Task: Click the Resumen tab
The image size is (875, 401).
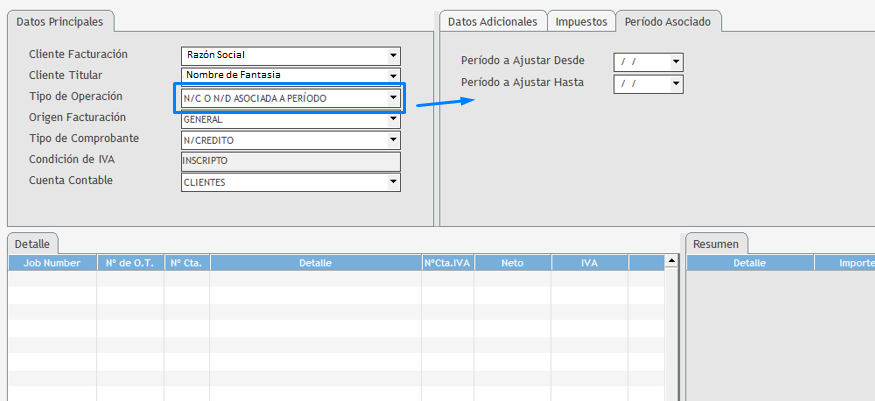Action: coord(716,243)
